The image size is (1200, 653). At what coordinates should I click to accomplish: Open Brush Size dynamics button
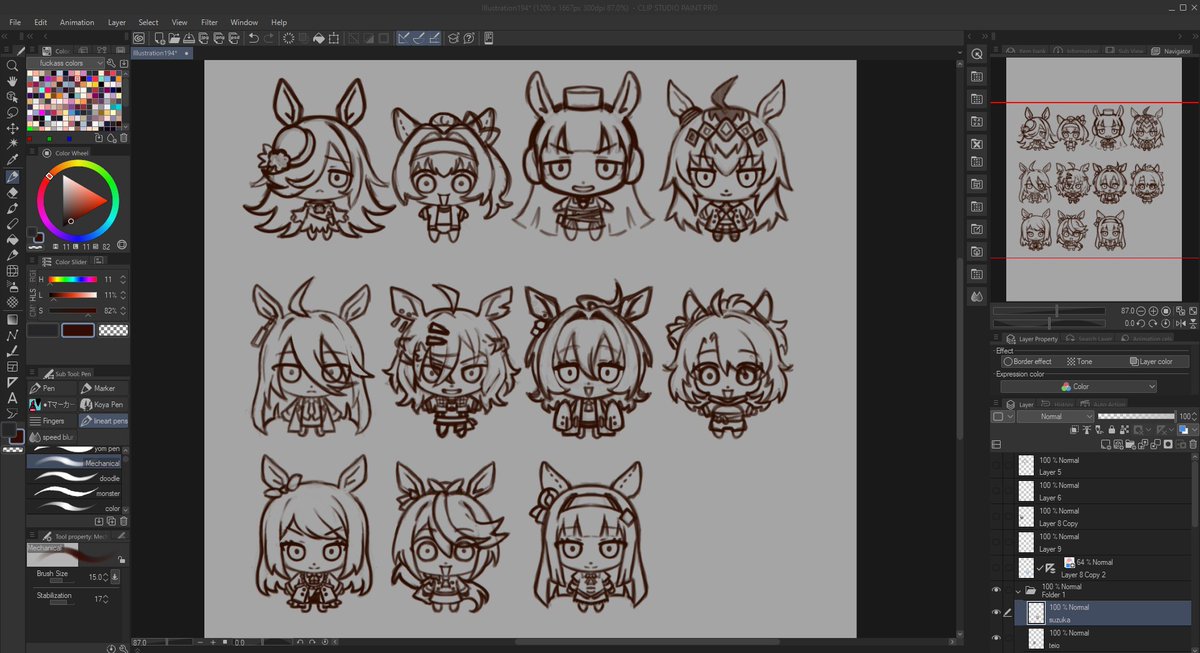point(115,576)
